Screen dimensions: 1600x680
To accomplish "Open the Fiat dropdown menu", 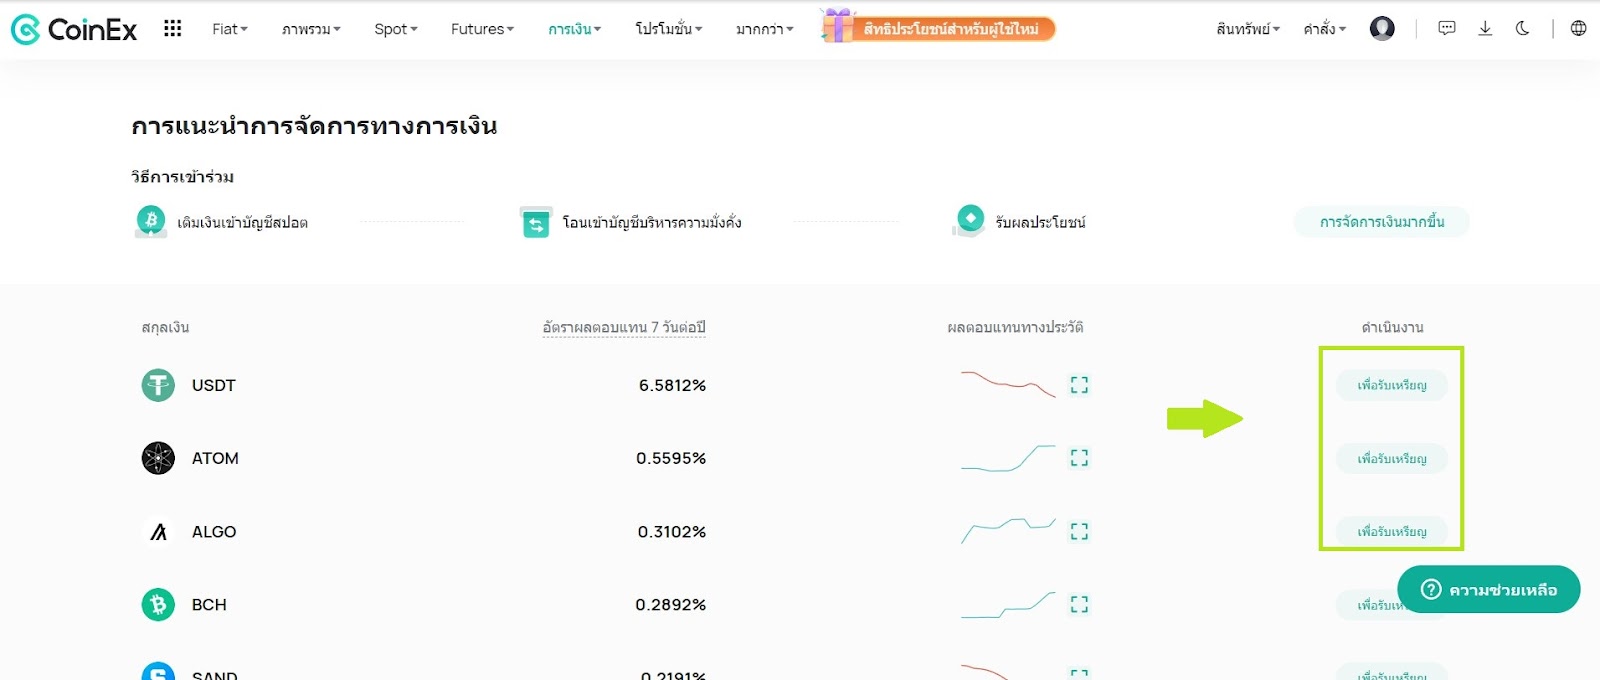I will (x=229, y=29).
